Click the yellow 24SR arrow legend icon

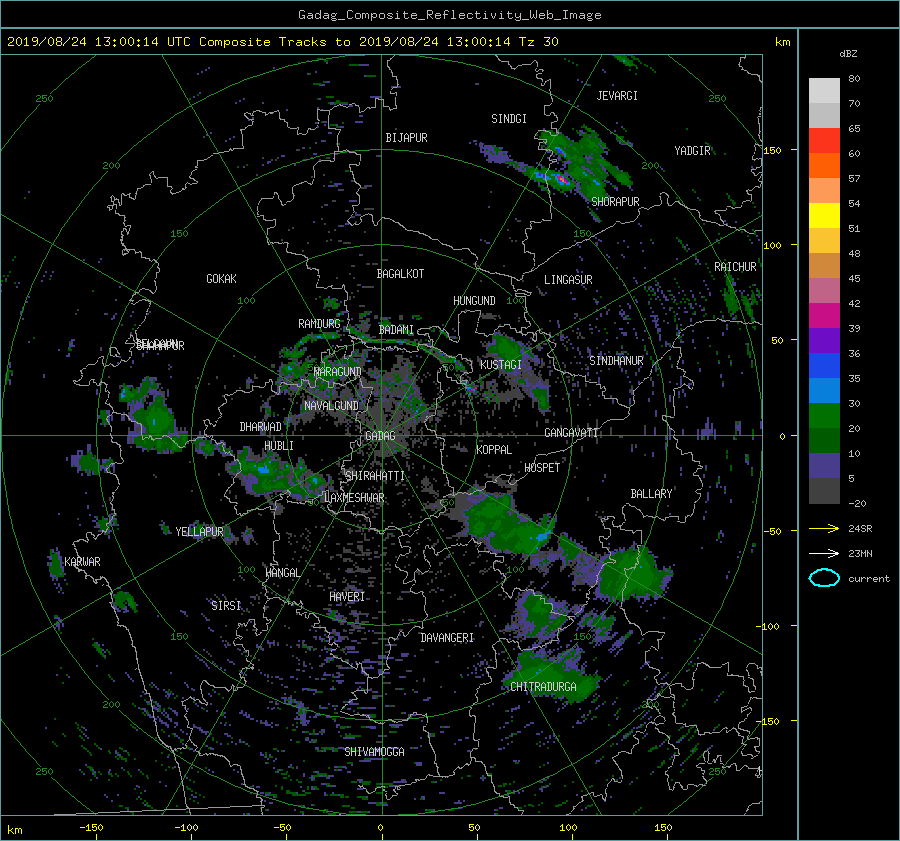click(x=824, y=528)
